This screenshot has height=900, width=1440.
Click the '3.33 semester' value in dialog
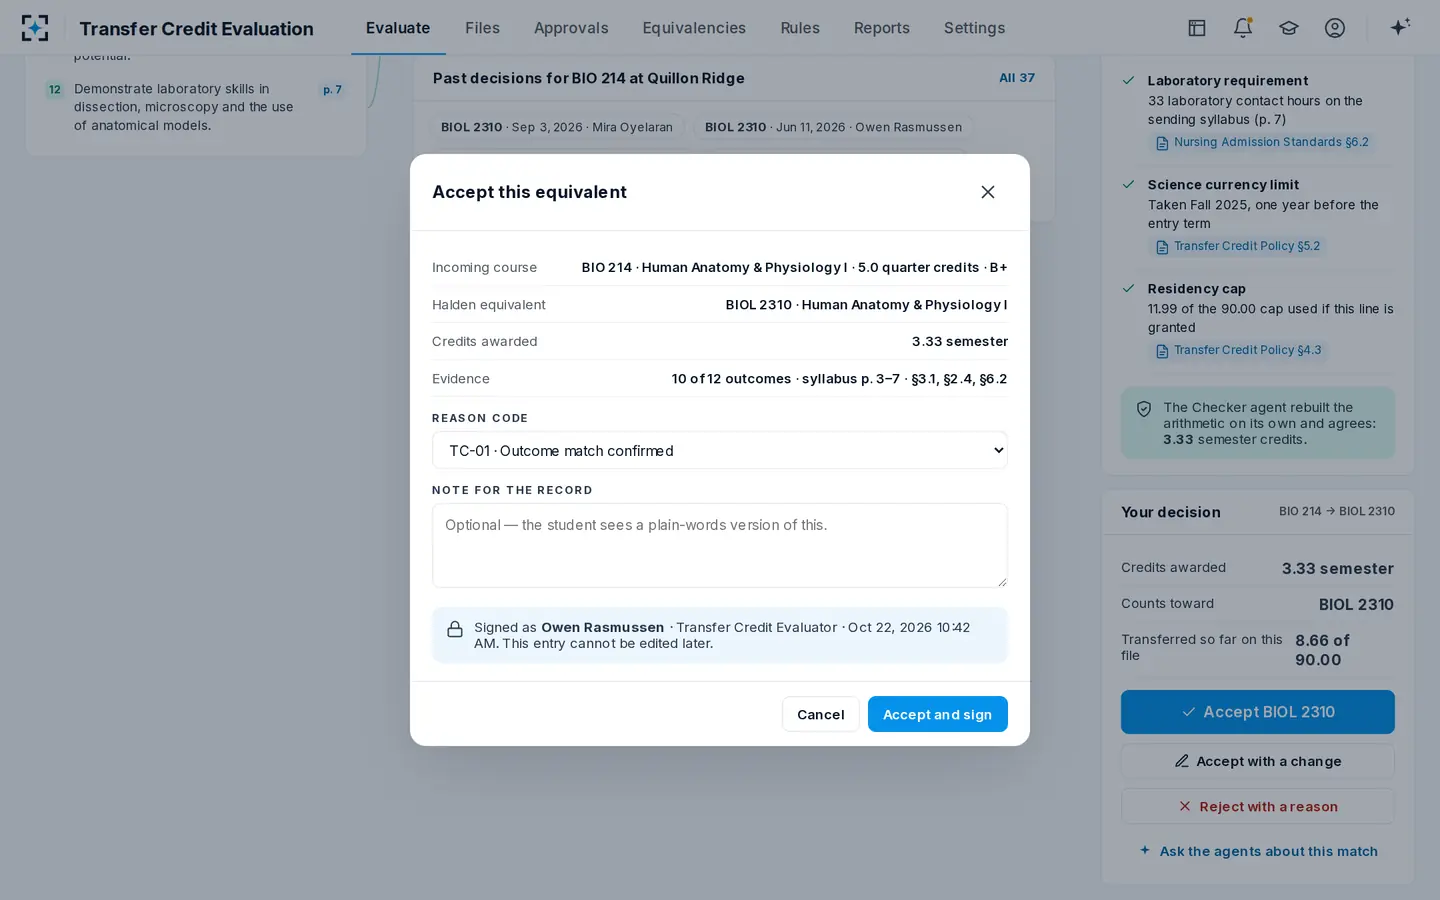click(960, 342)
